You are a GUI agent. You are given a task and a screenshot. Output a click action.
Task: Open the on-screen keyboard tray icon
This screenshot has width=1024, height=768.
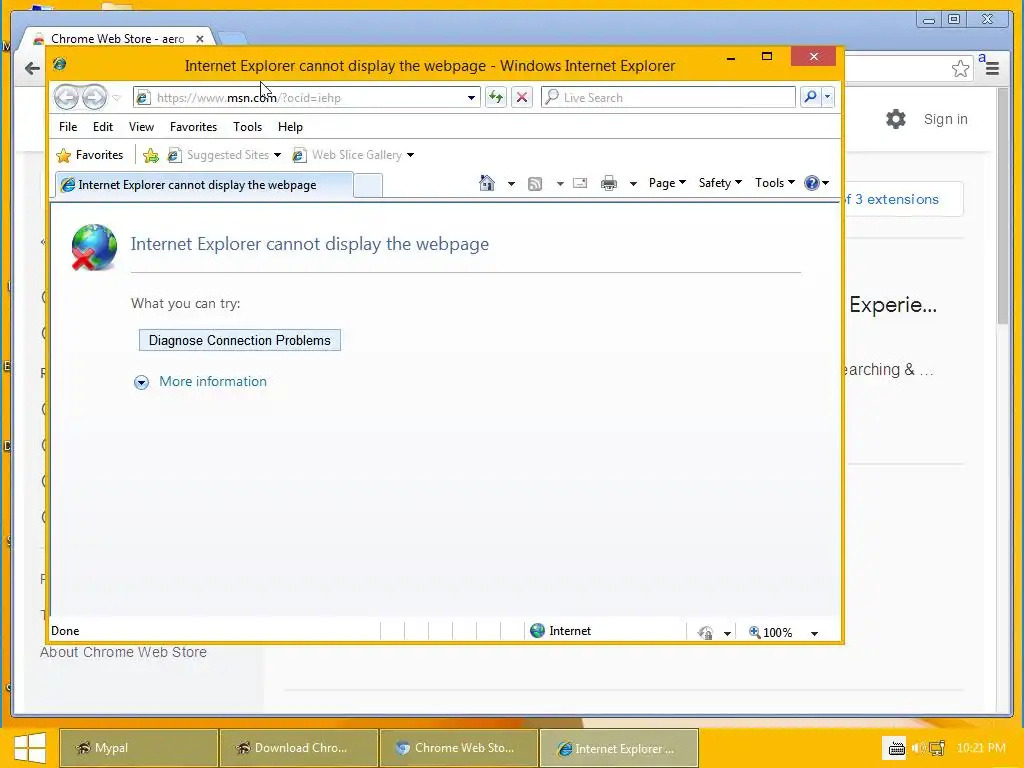tap(897, 748)
